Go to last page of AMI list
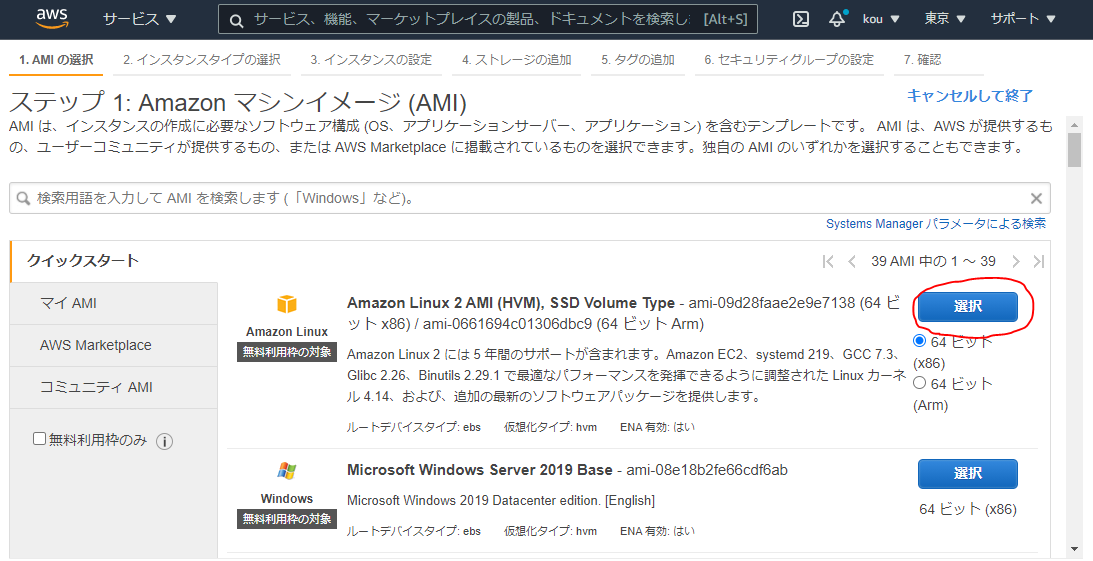 point(1039,261)
